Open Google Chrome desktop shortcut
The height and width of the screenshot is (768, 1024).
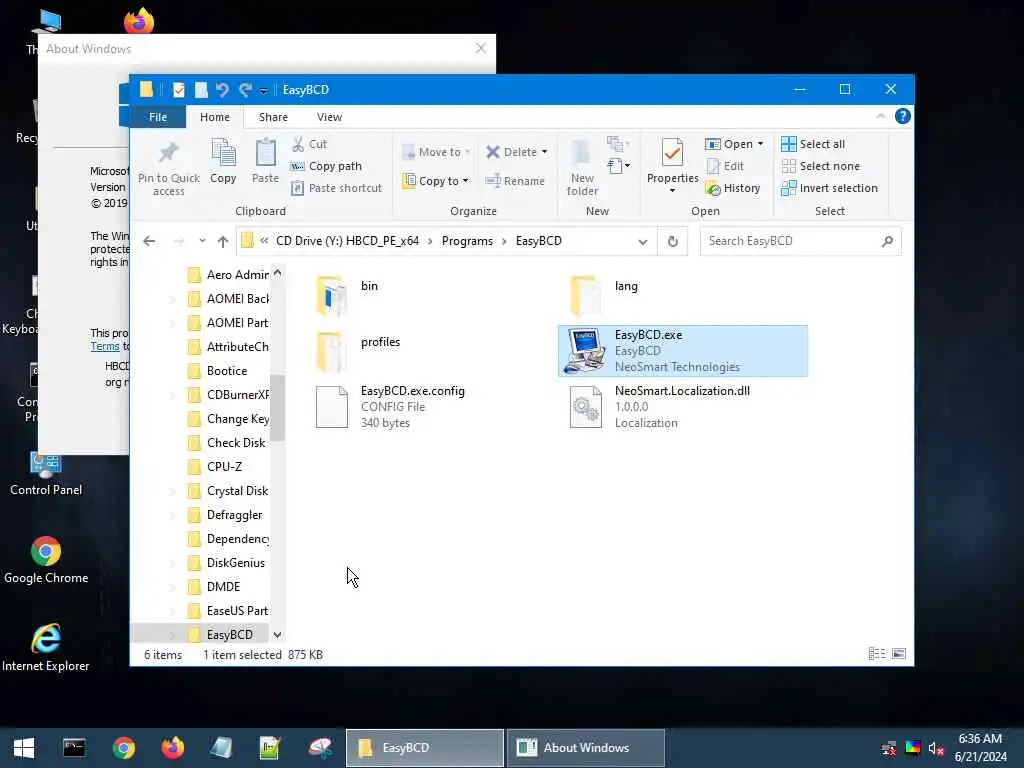click(x=46, y=560)
